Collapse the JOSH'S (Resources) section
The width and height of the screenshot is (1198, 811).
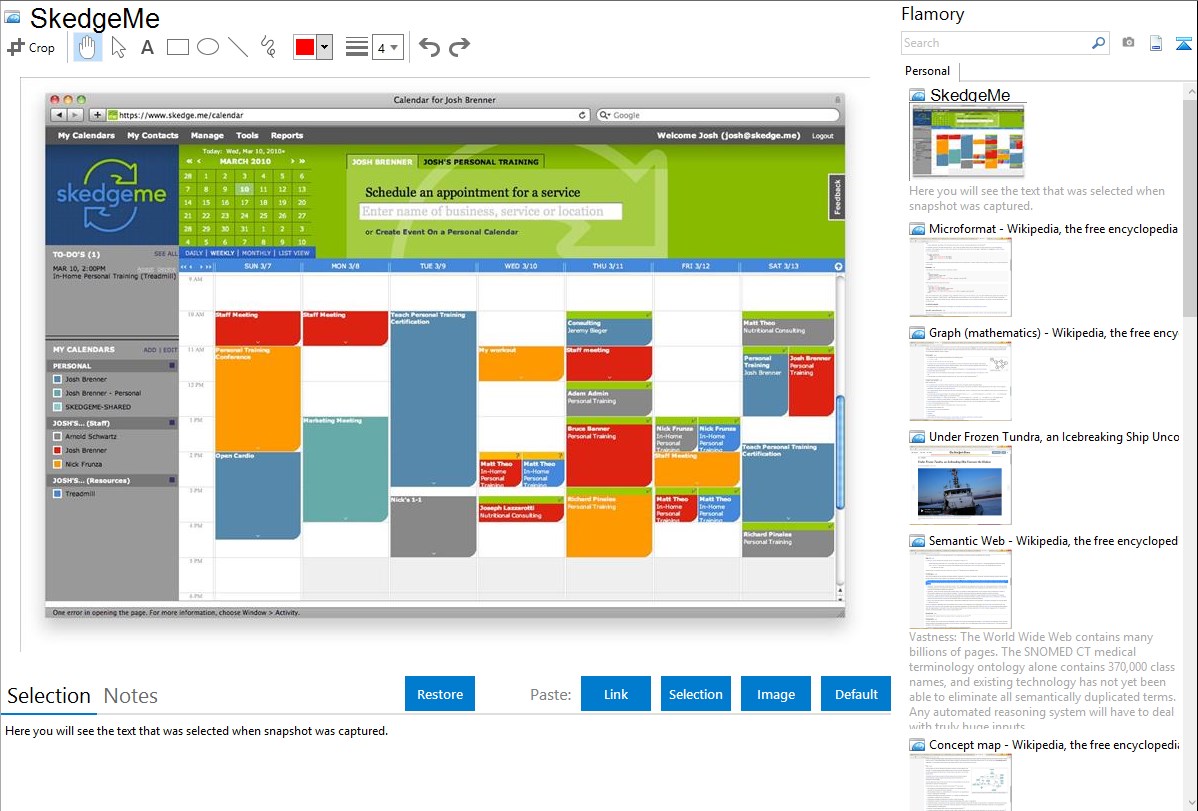pyautogui.click(x=172, y=480)
